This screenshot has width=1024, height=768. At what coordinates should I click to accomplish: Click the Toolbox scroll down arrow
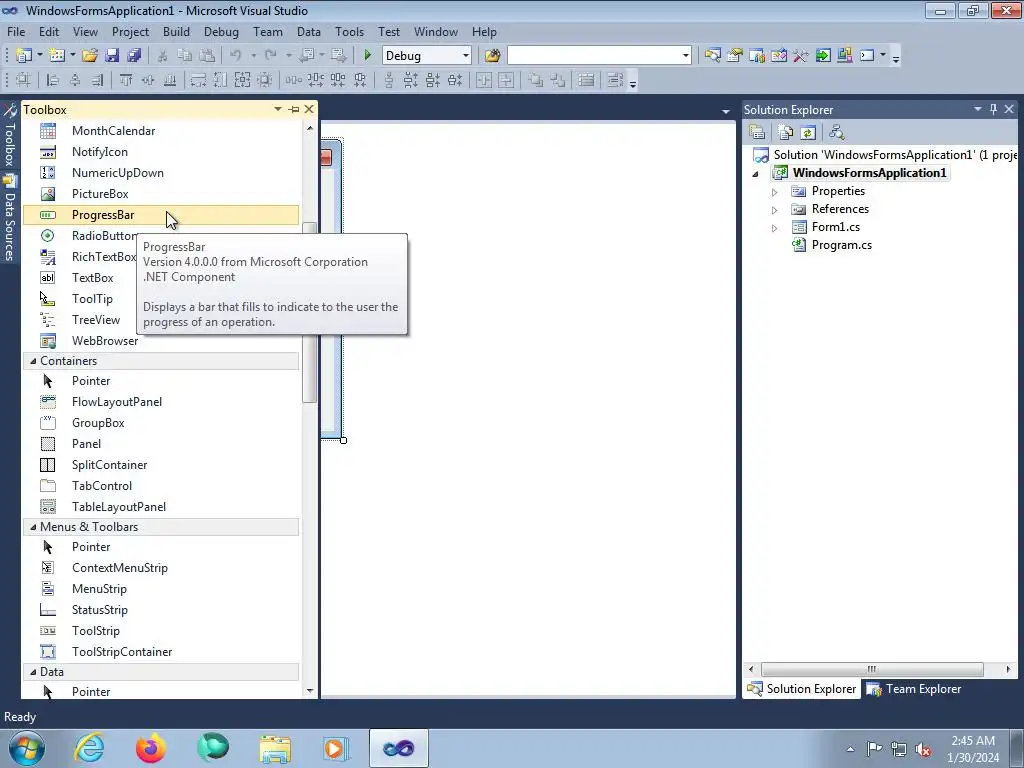[x=310, y=690]
